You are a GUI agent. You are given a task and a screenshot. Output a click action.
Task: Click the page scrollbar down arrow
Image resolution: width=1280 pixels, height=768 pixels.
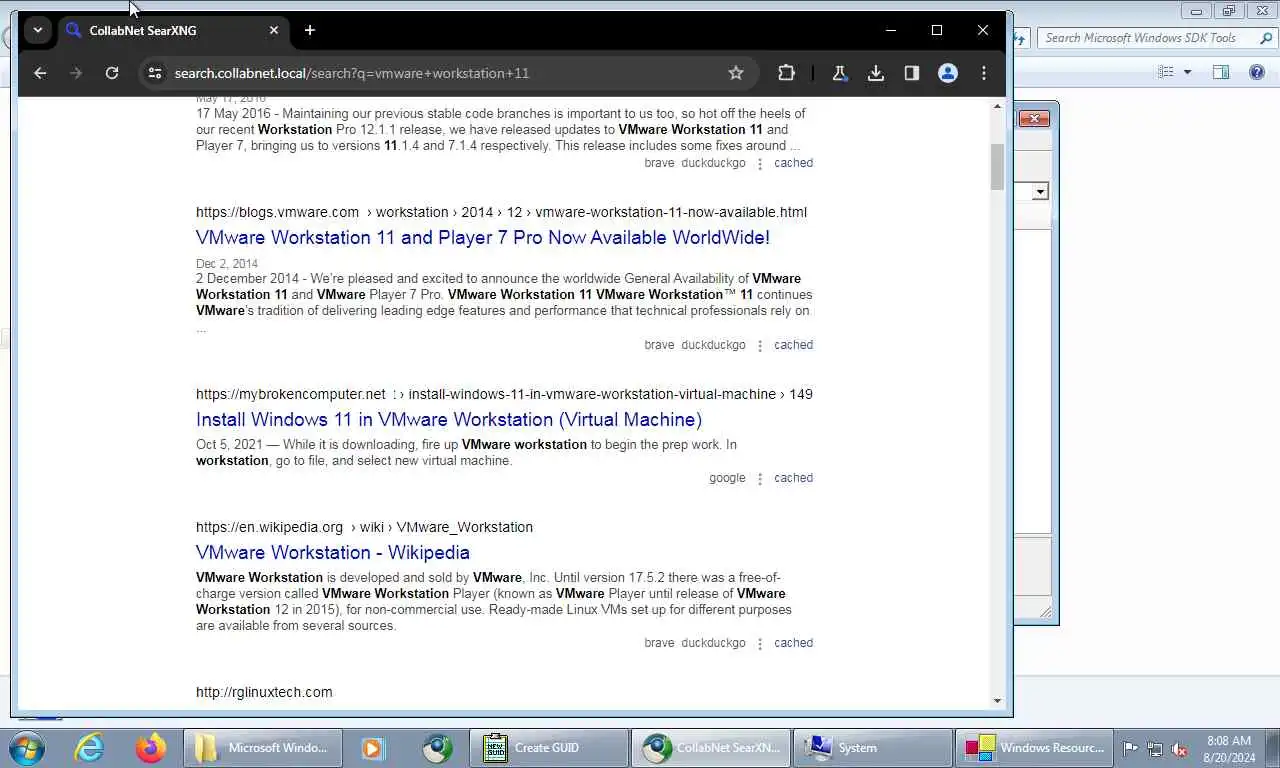point(997,701)
